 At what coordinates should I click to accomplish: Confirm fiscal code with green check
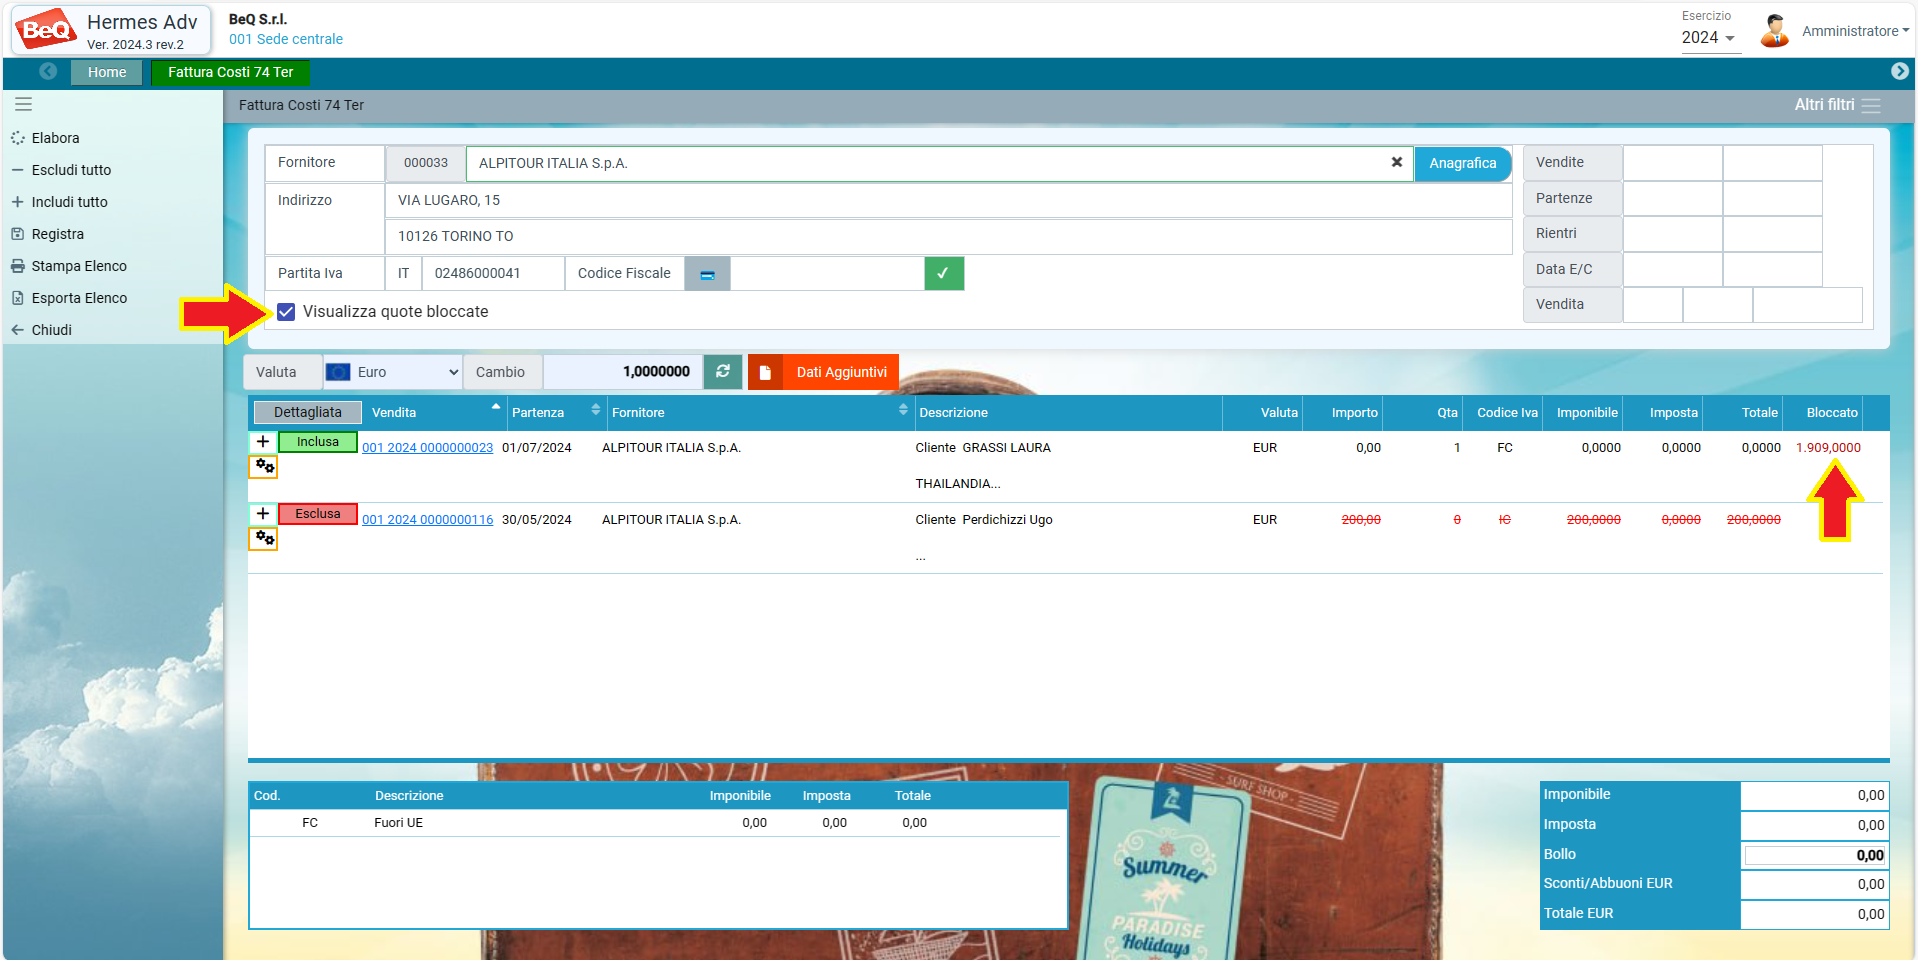944,274
